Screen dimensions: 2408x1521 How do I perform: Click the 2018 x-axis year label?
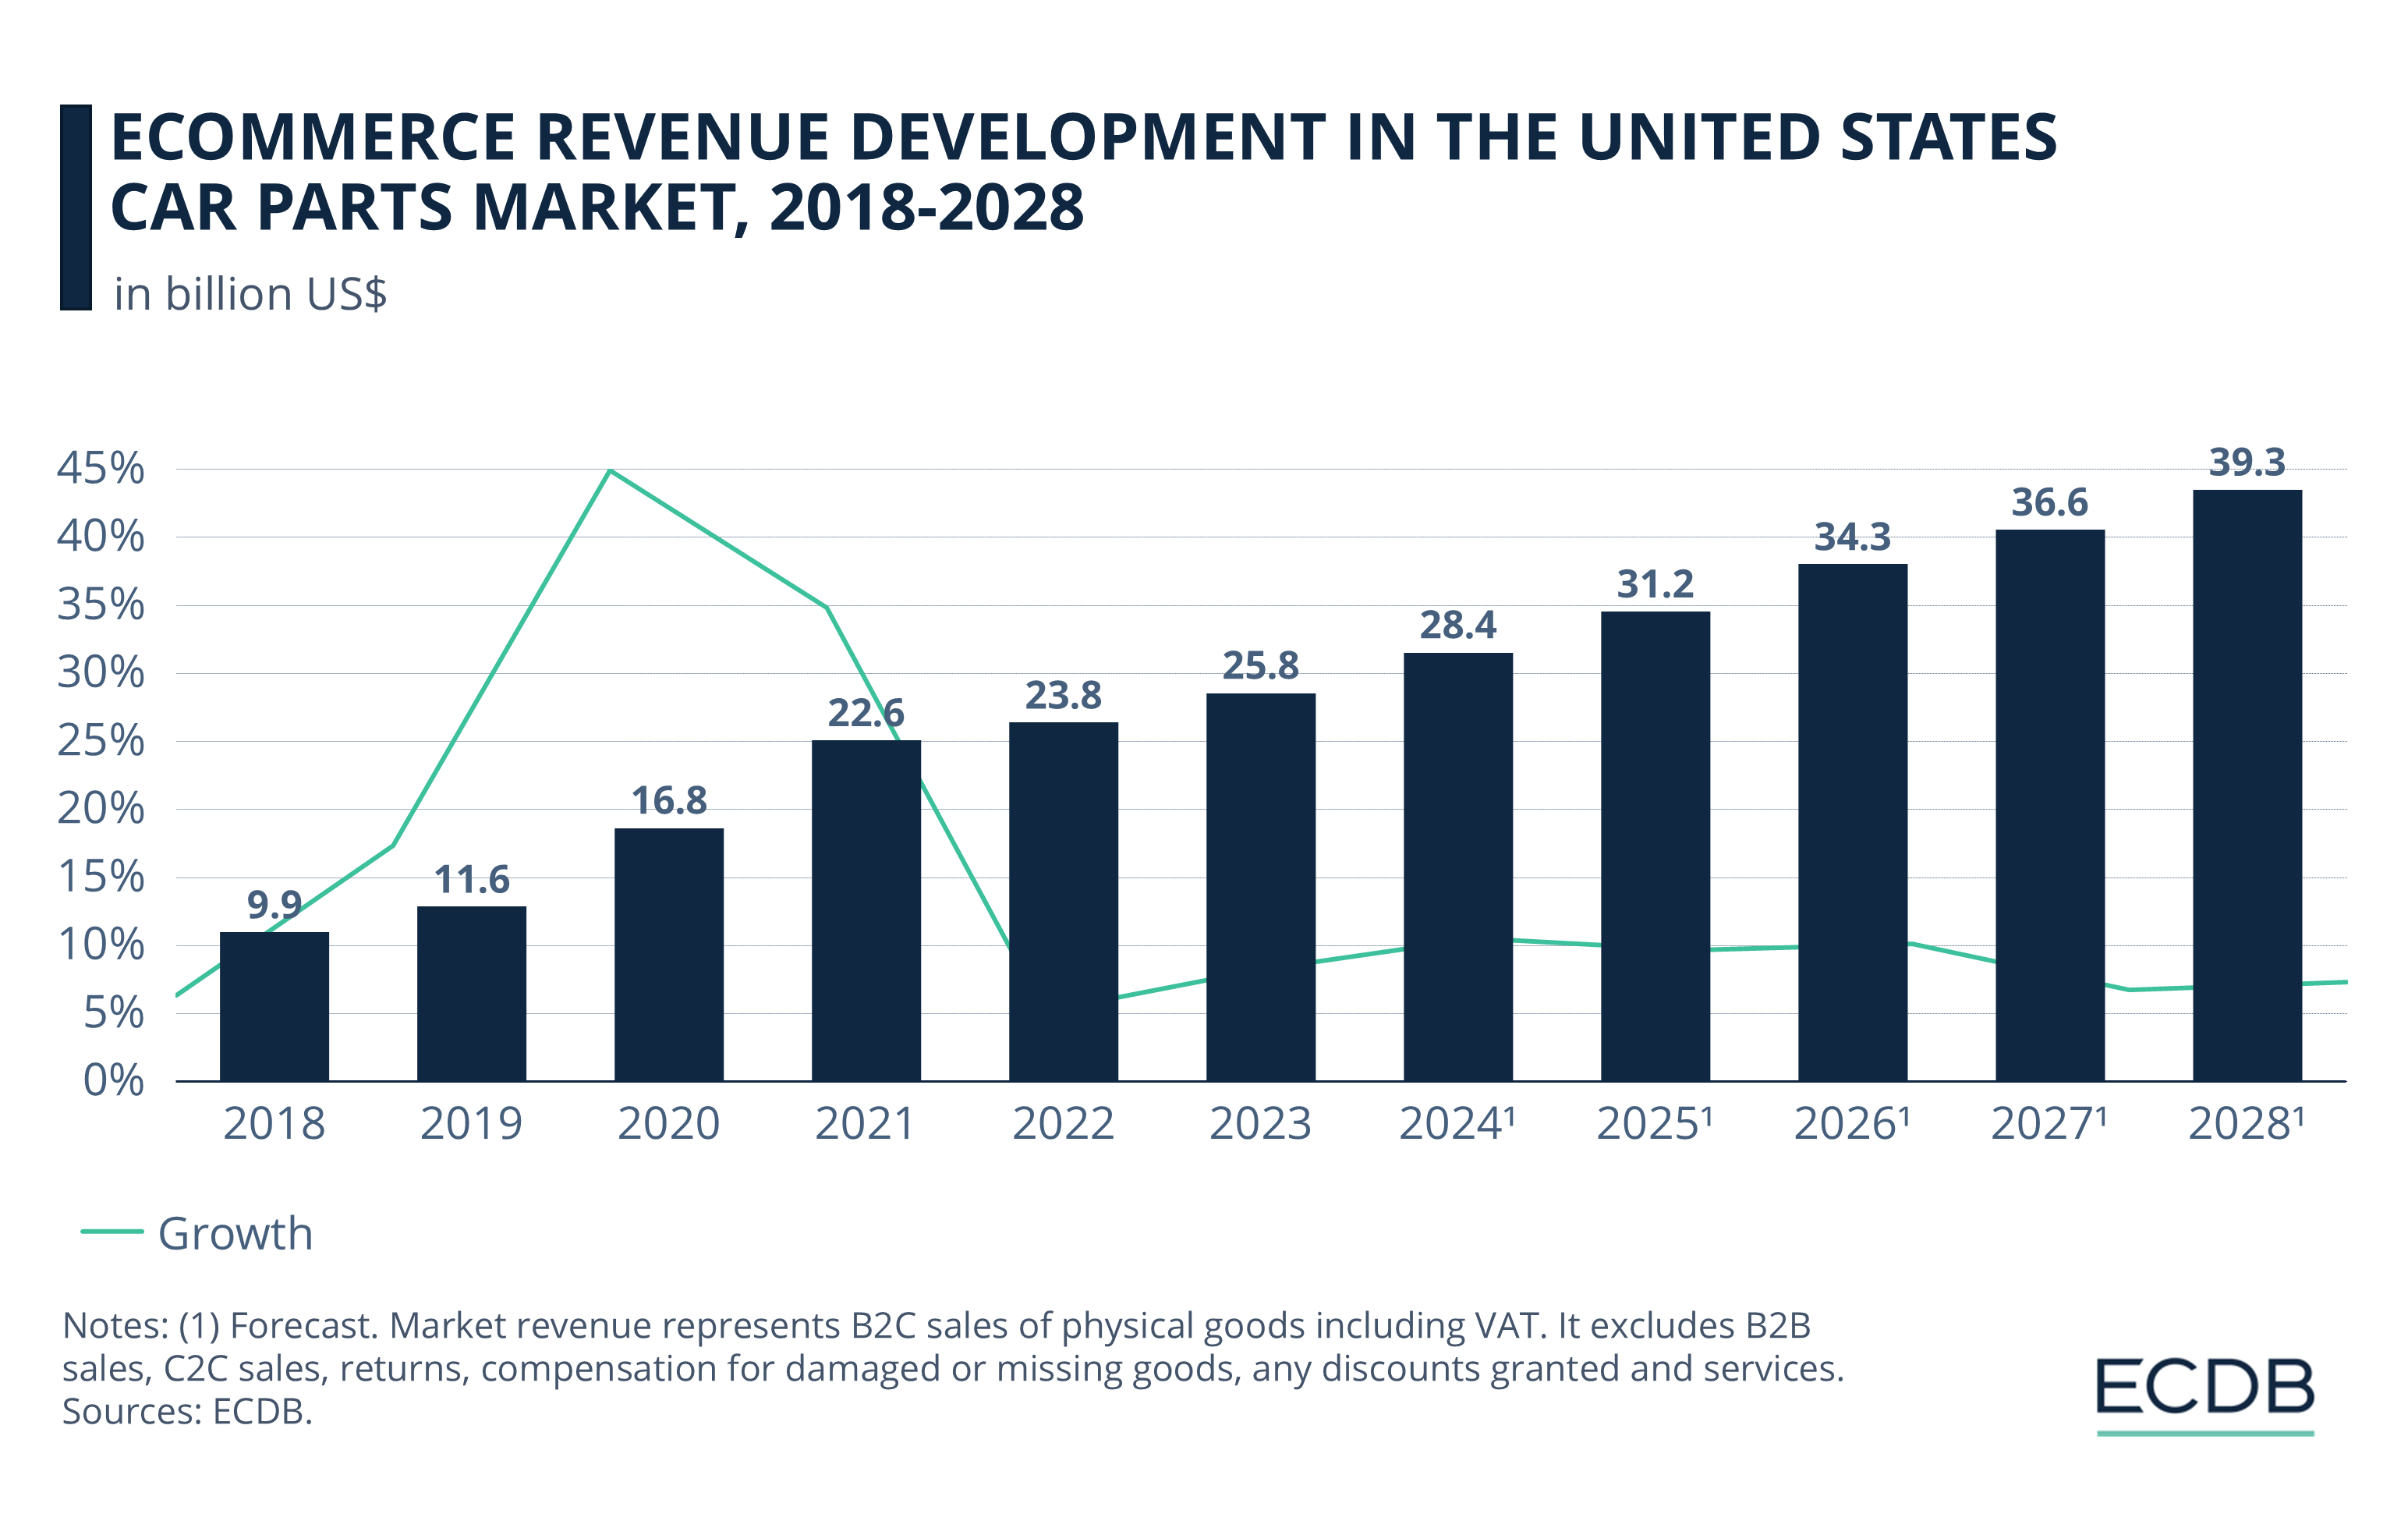tap(274, 1124)
